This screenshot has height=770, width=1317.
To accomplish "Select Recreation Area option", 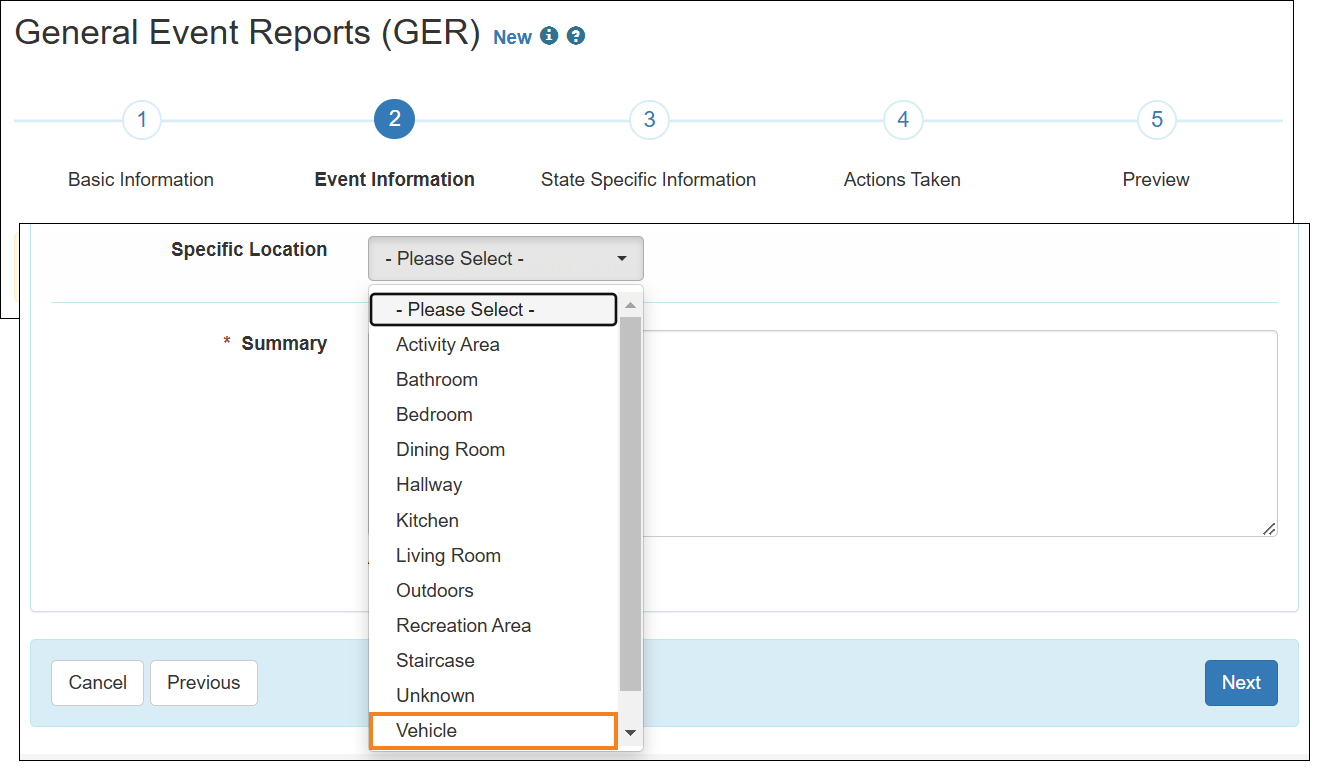I will click(494, 626).
